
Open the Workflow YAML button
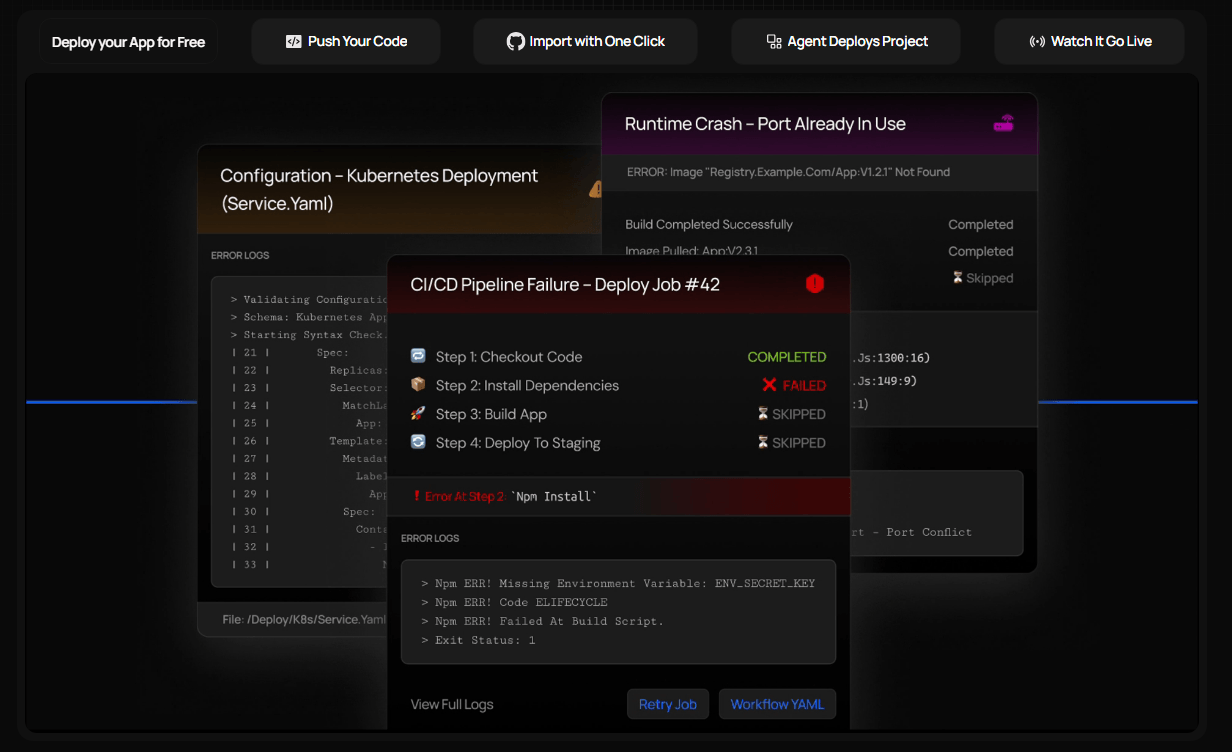777,704
